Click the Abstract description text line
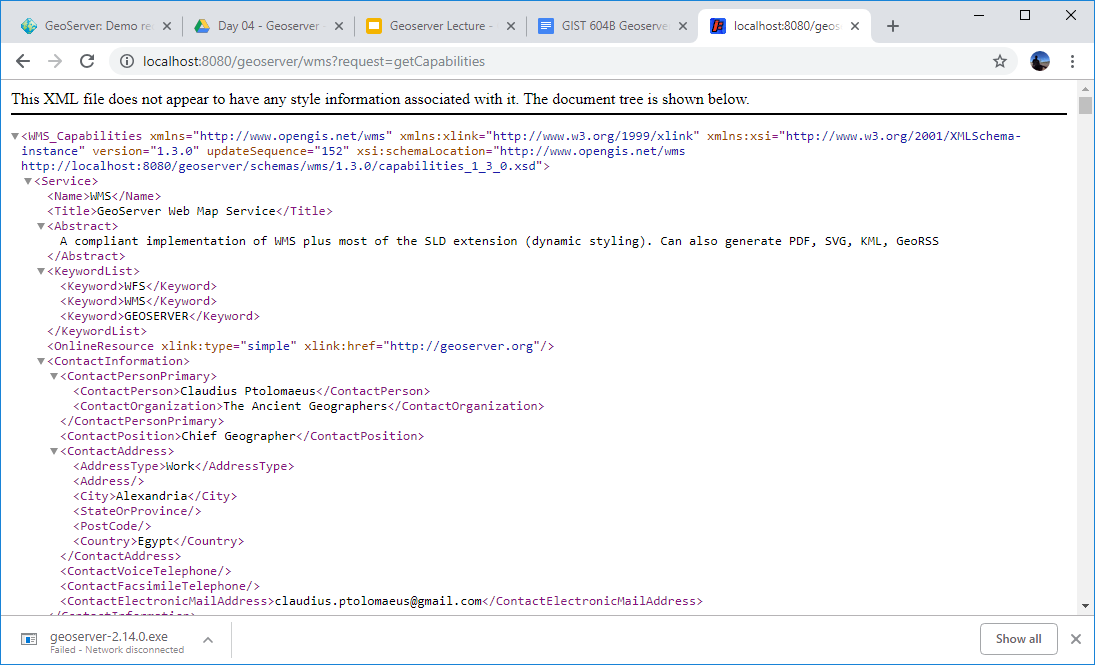 (x=499, y=241)
